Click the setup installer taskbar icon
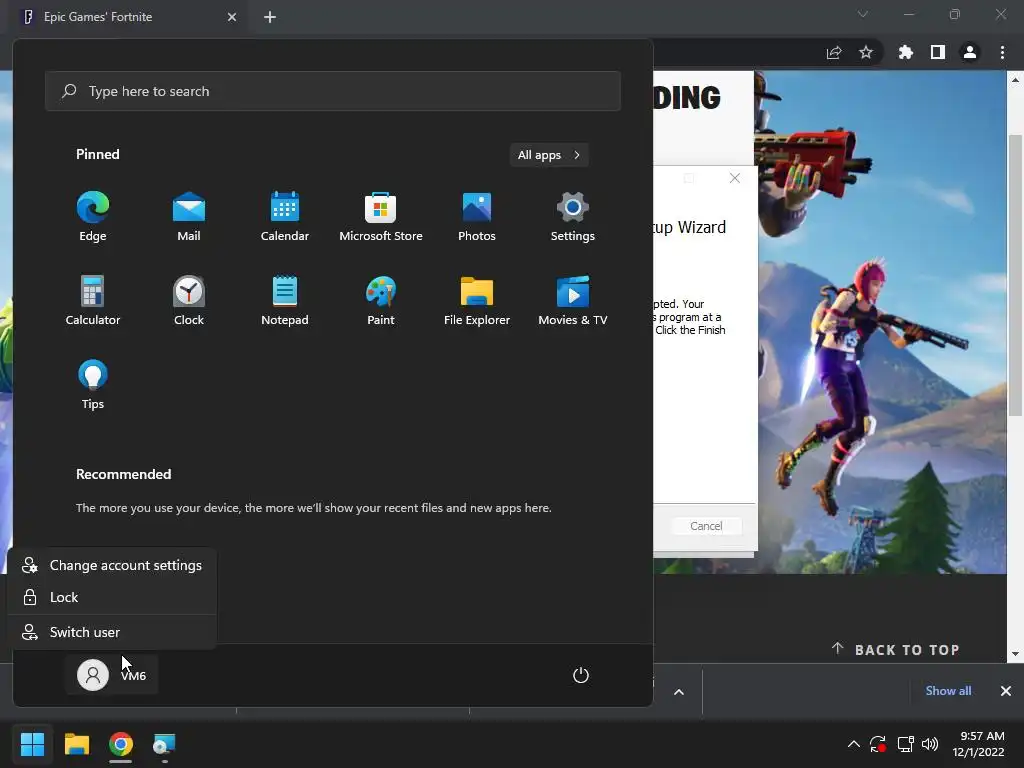This screenshot has width=1024, height=768. [x=164, y=744]
